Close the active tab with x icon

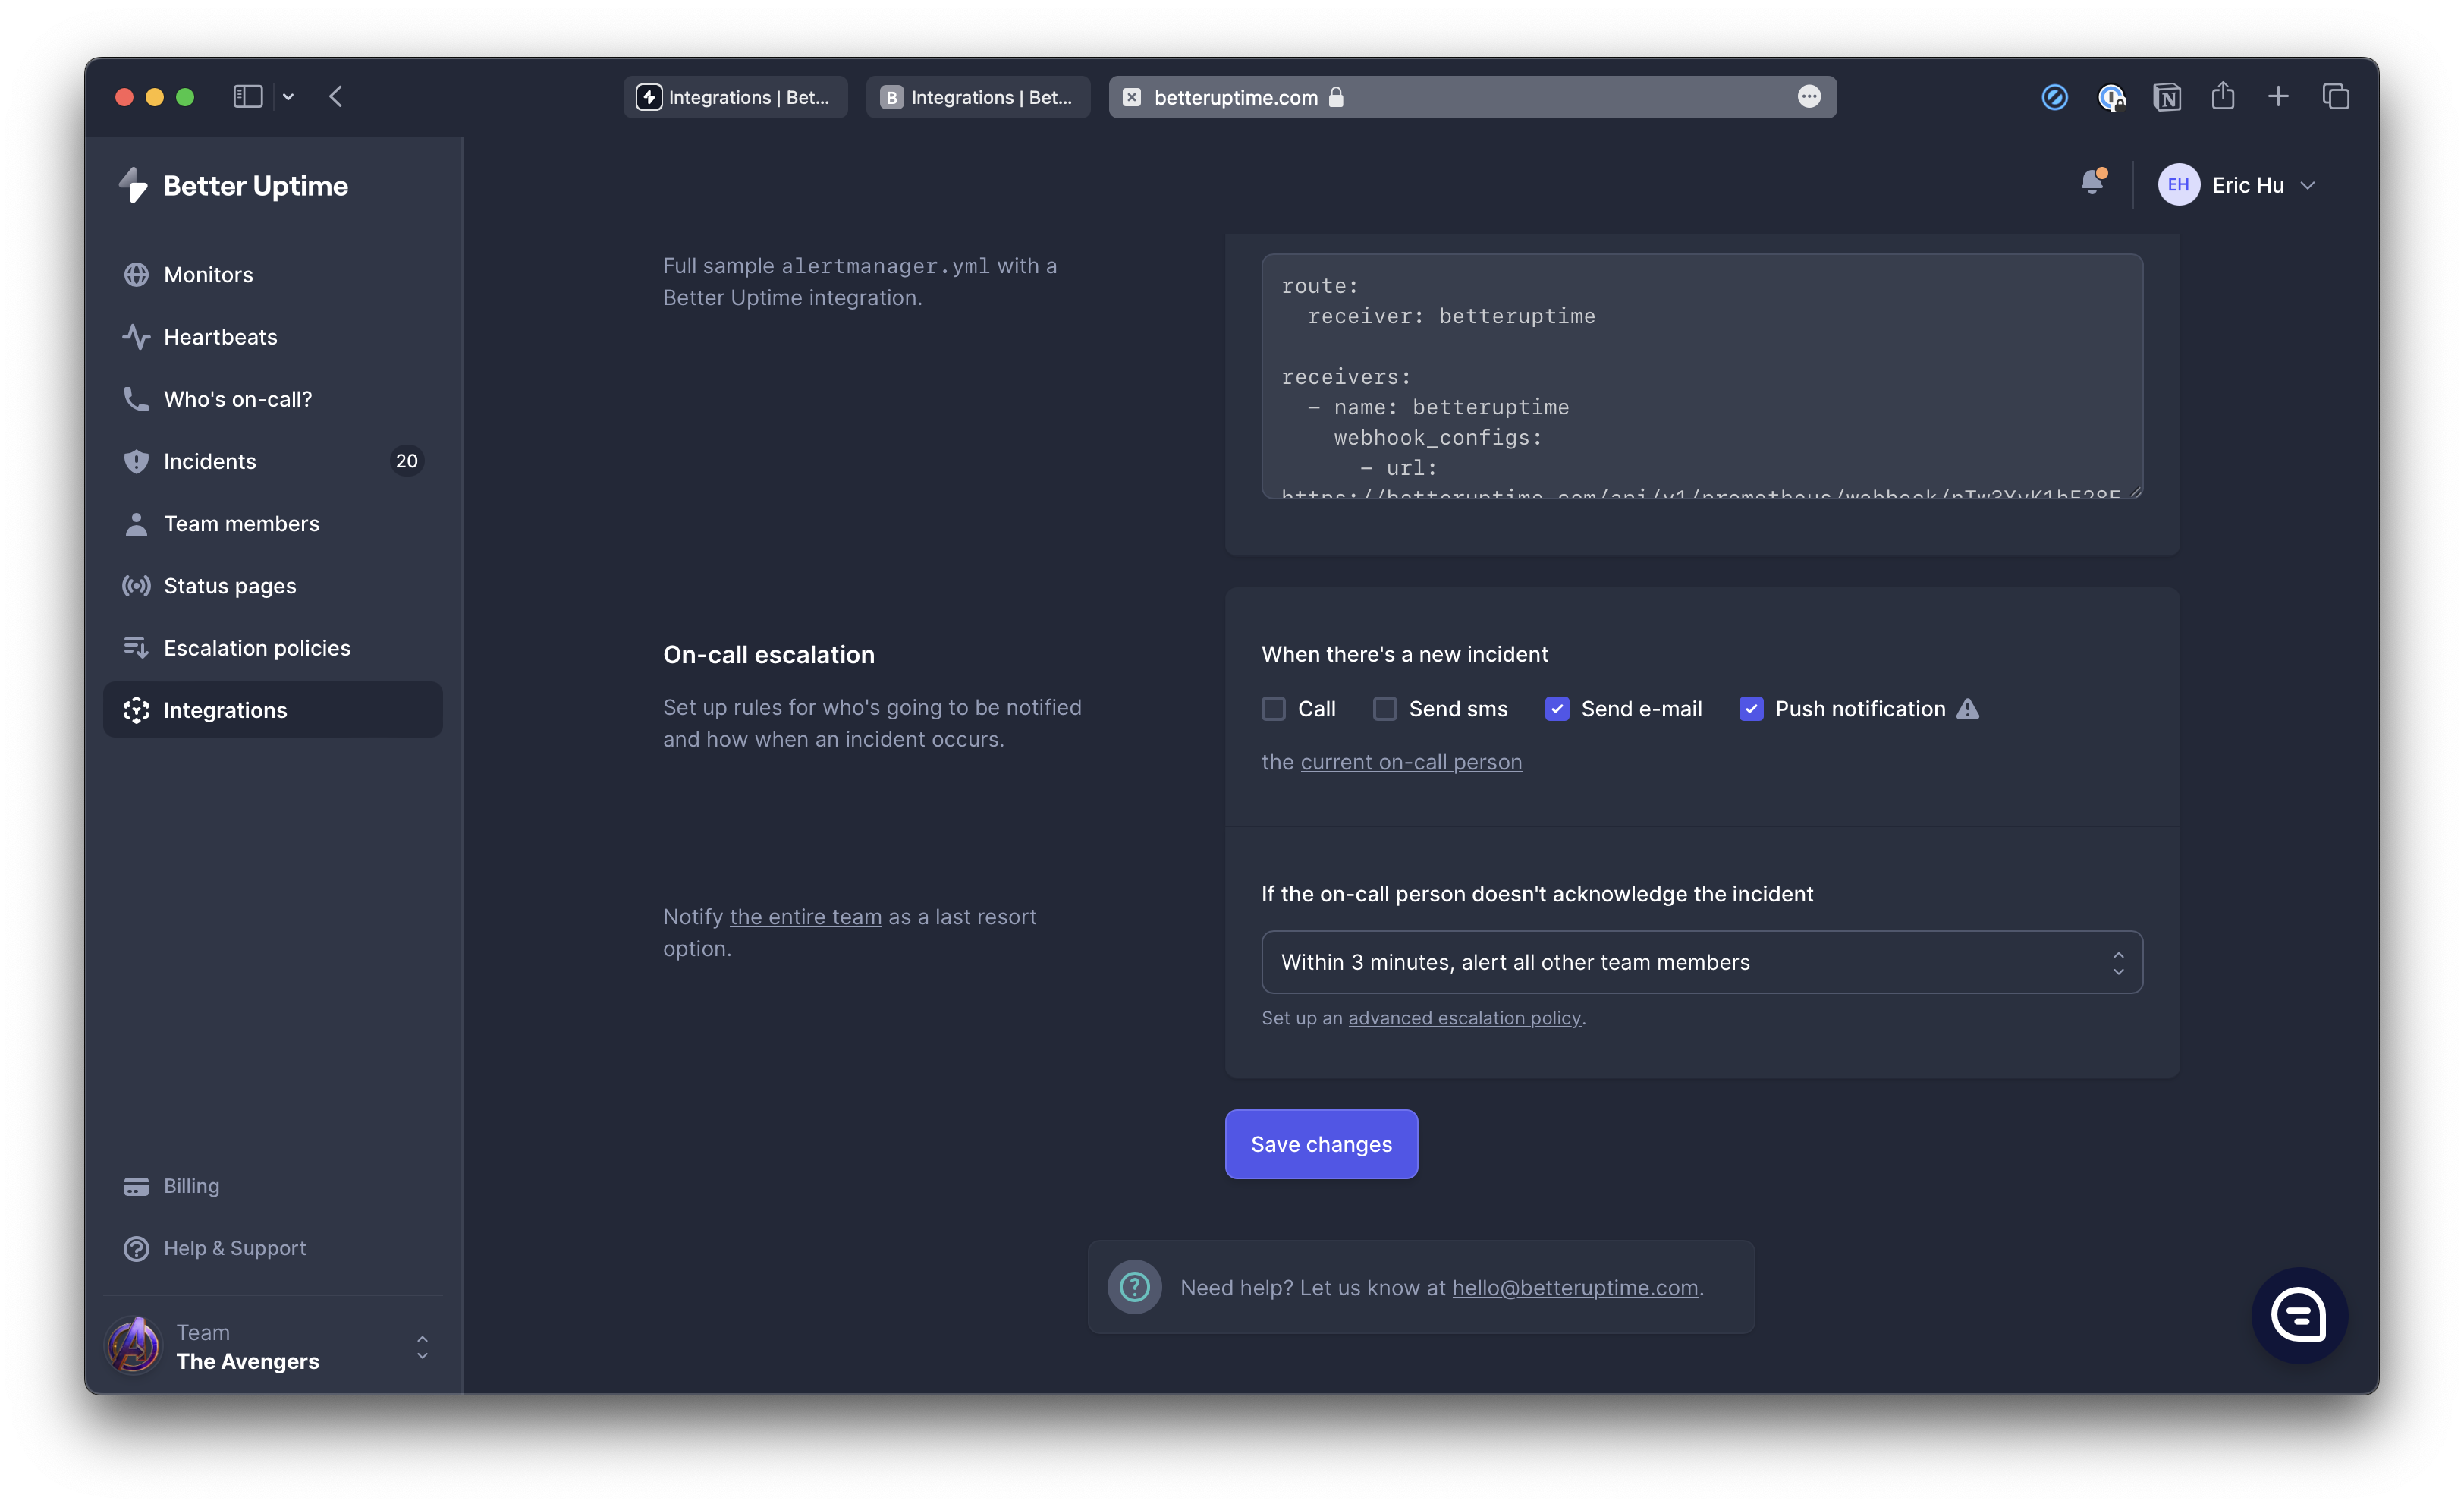click(x=1131, y=97)
